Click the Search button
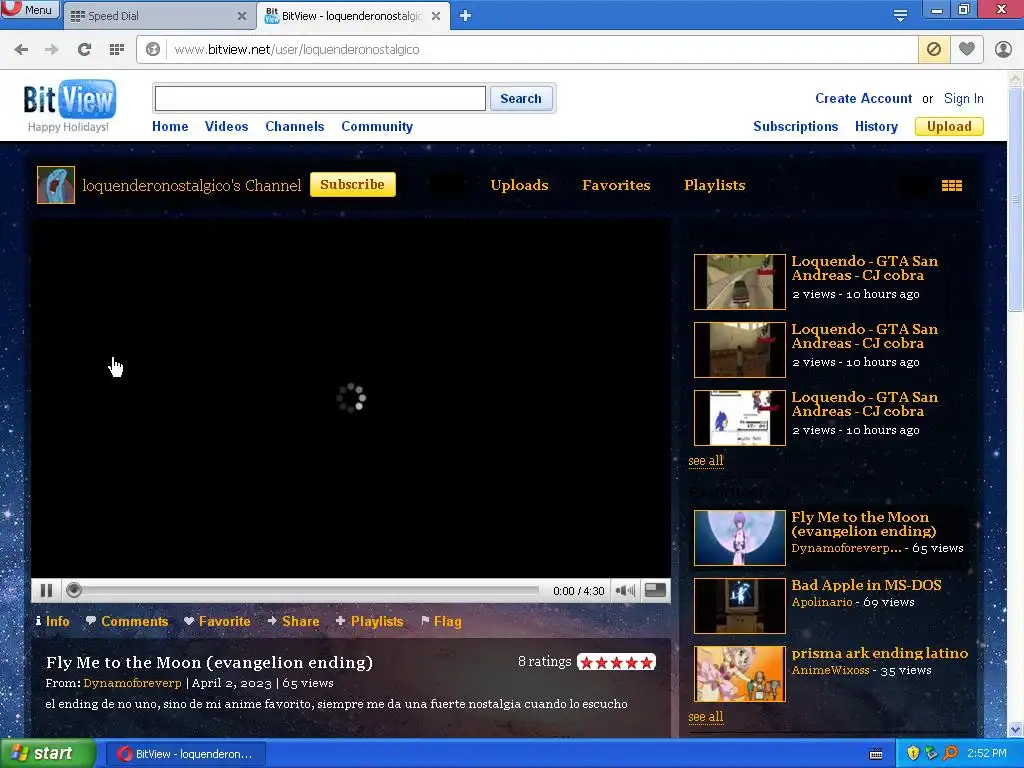1024x768 pixels. 520,99
